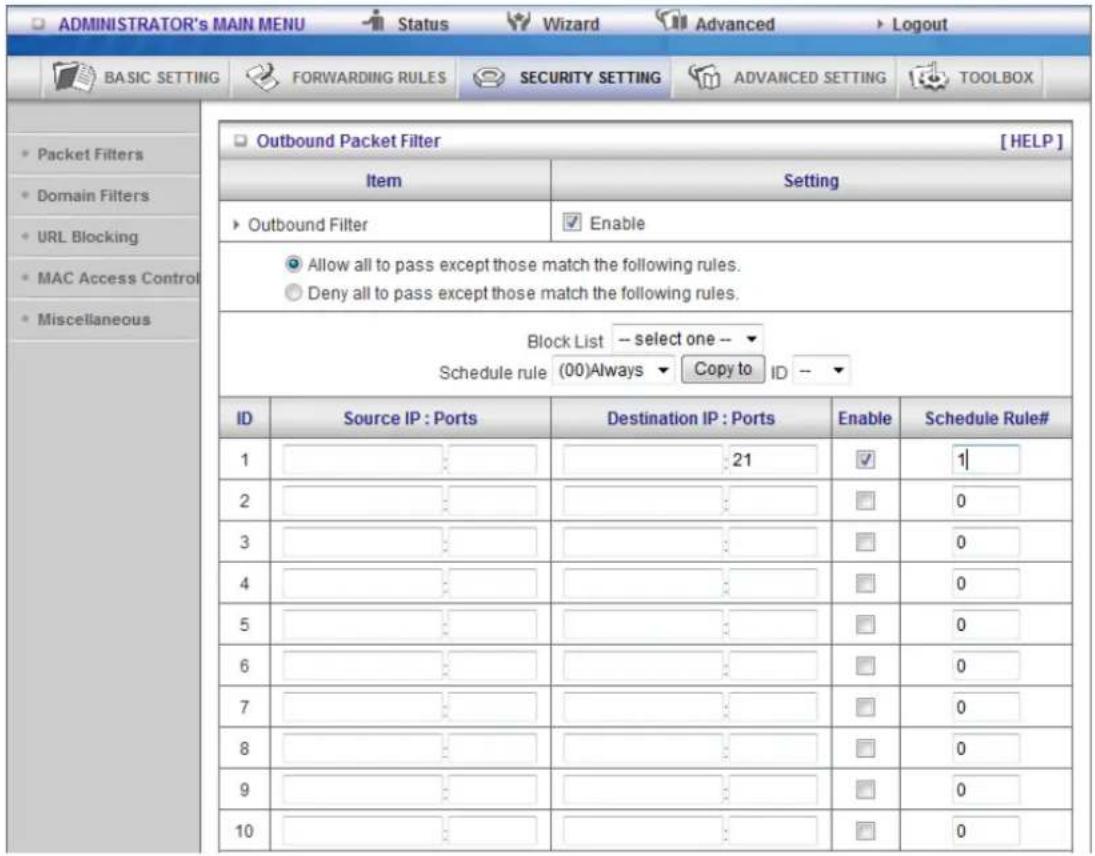Click rule 9 Schedule Rule# field
Image resolution: width=1095 pixels, height=856 pixels.
[985, 790]
